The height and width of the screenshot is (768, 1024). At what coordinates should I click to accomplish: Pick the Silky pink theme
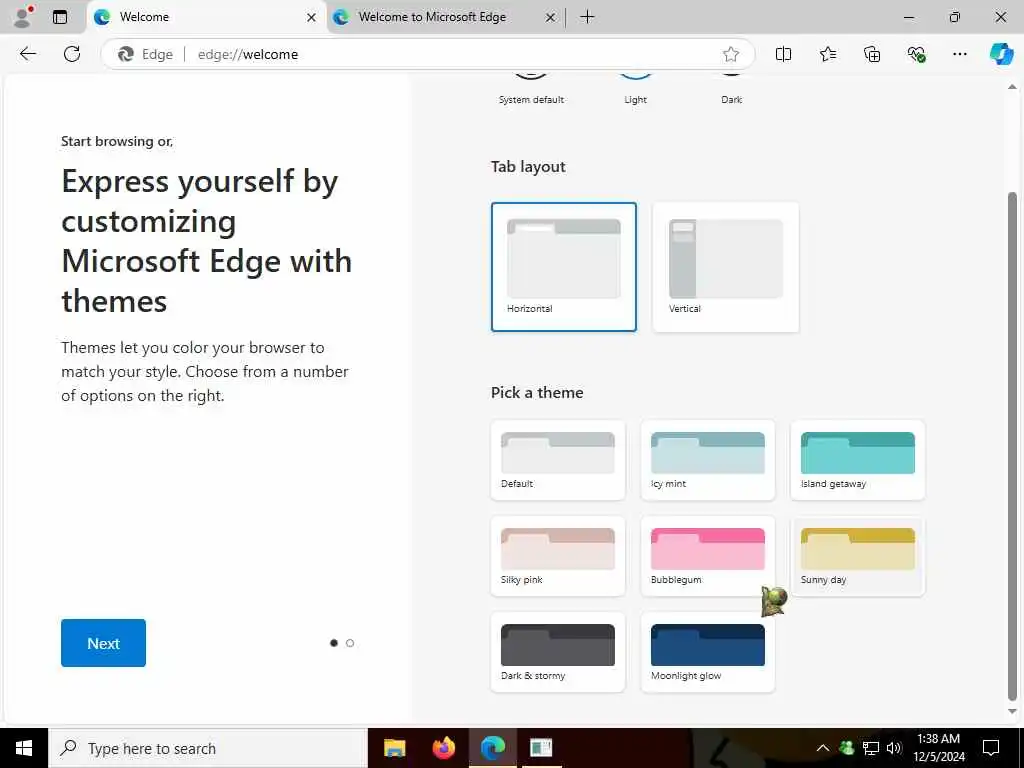coord(558,556)
